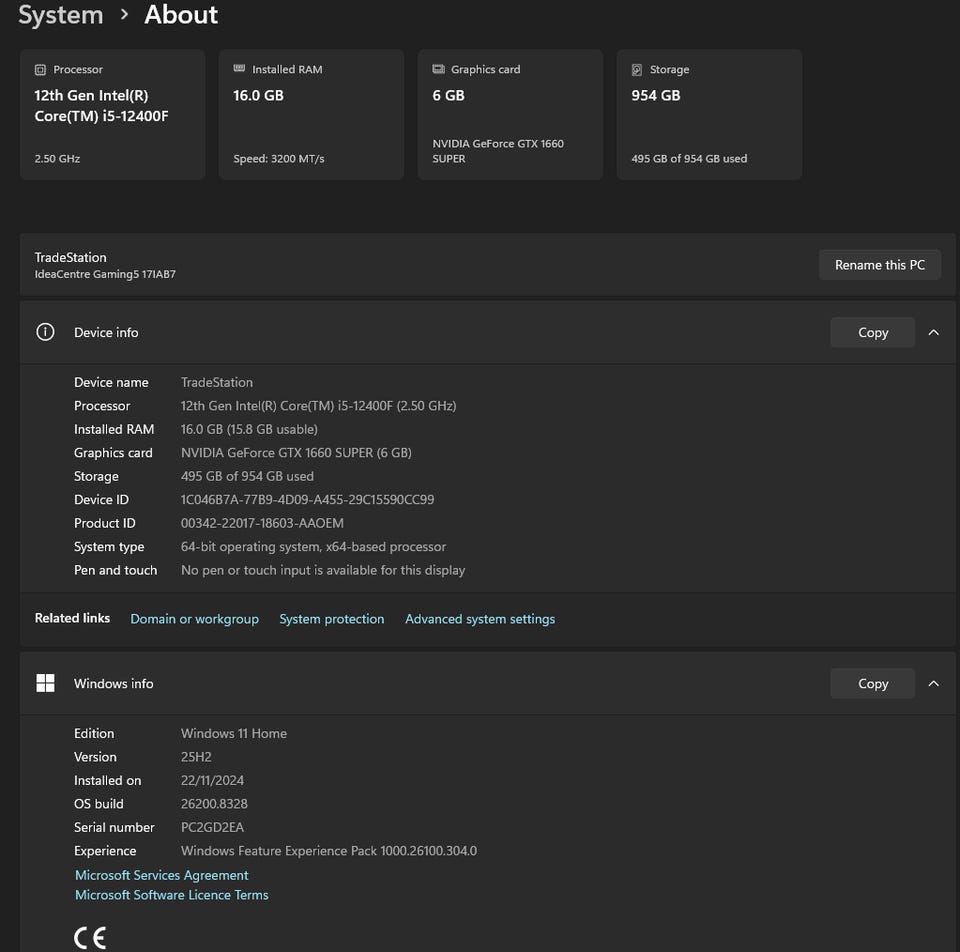
Task: Open Microsoft Software Licence Terms link
Action: tap(171, 894)
